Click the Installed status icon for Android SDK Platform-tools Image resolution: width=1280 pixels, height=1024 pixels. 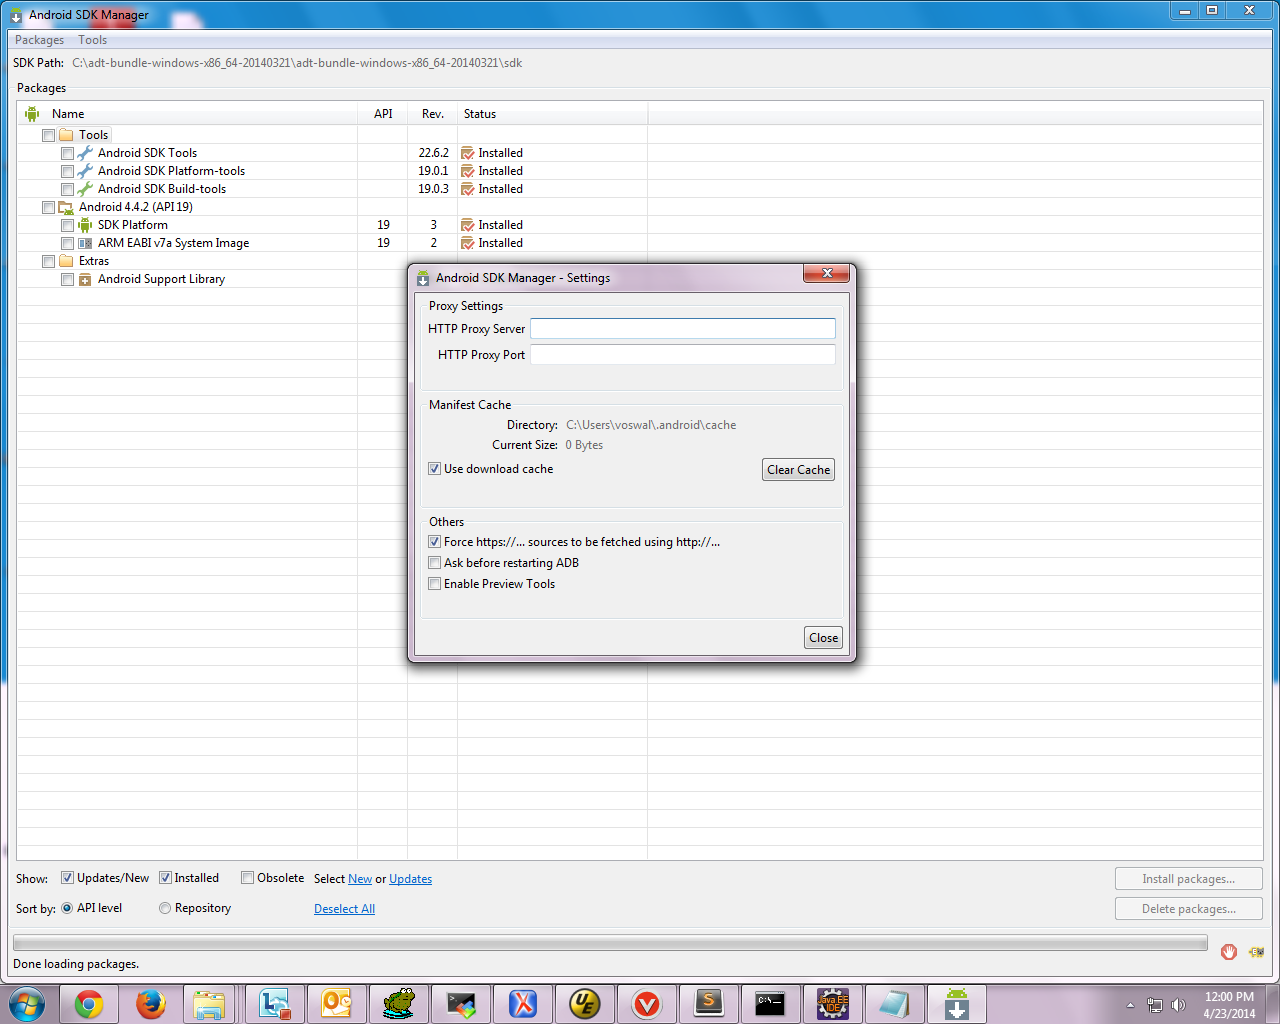coord(467,171)
